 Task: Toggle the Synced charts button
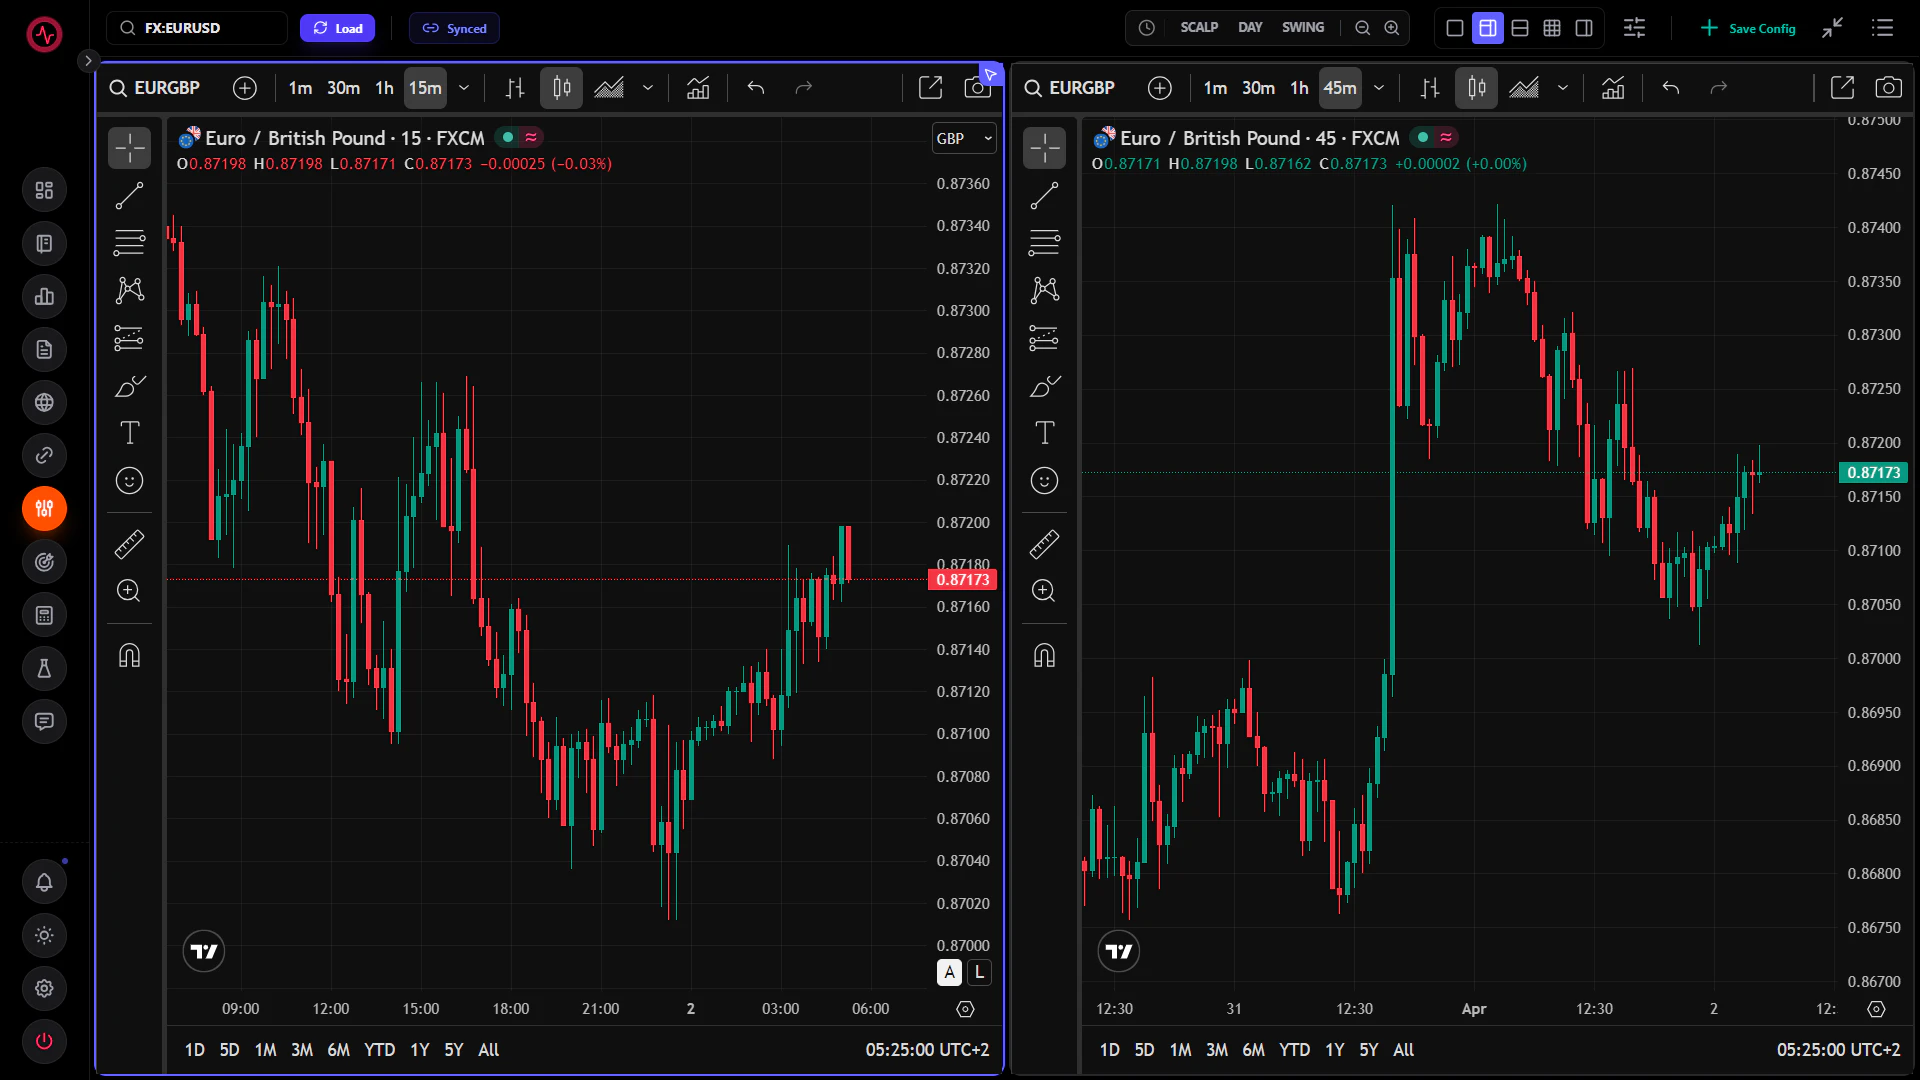click(x=454, y=28)
